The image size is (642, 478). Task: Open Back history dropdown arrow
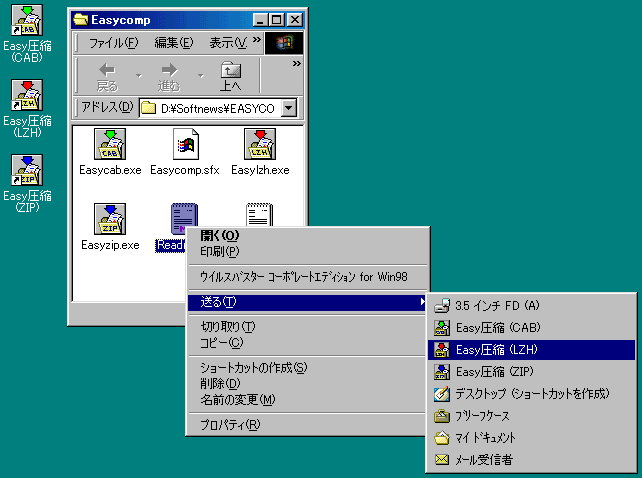coord(139,76)
